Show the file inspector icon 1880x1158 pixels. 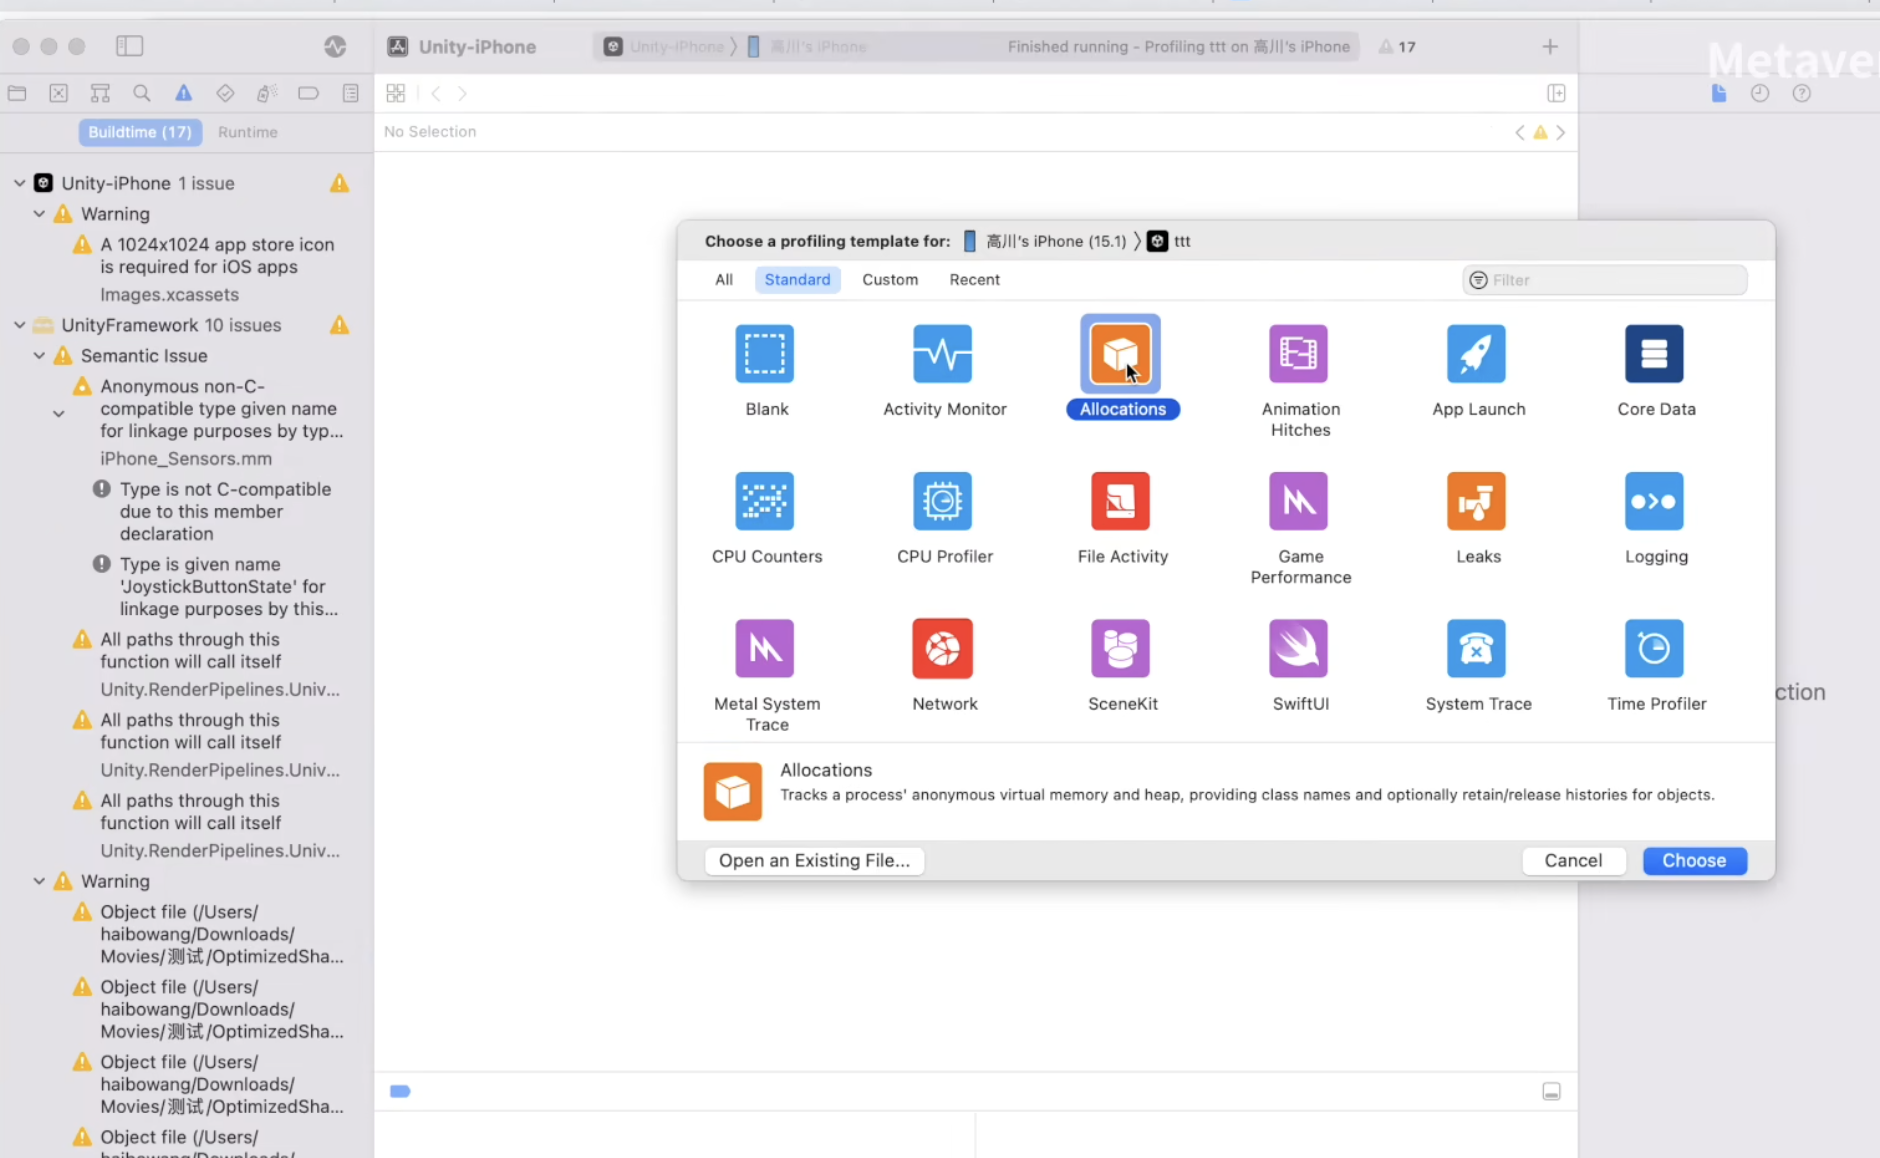click(1718, 93)
